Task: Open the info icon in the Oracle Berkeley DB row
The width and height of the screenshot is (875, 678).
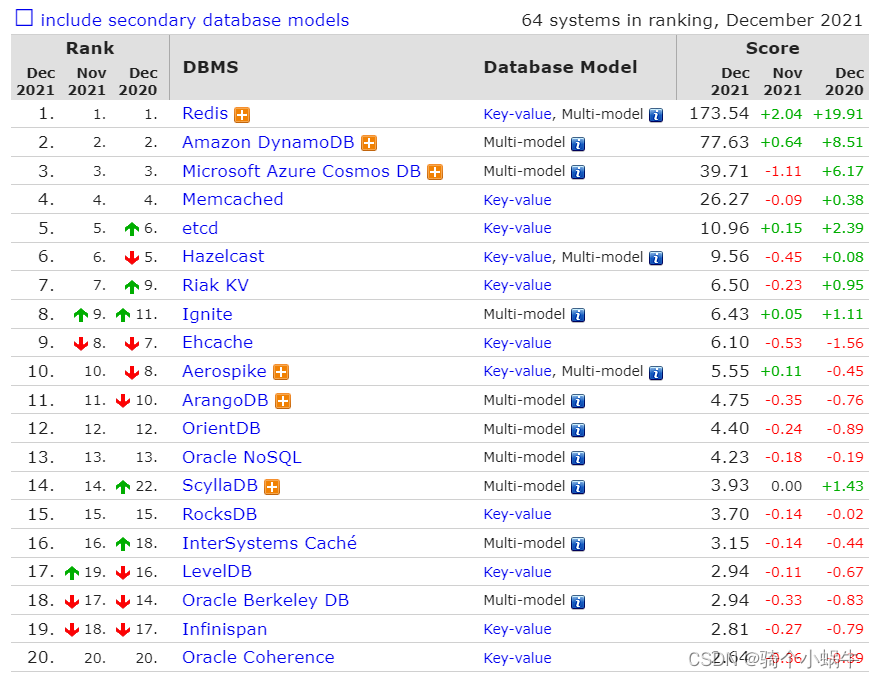Action: click(578, 602)
